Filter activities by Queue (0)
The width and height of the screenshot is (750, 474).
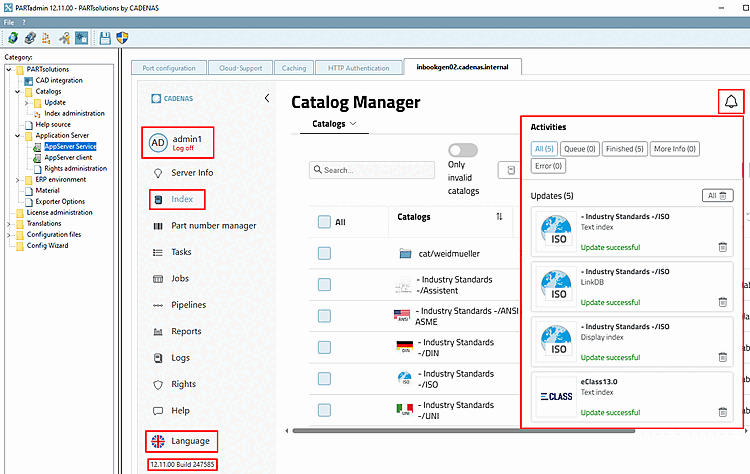coord(580,149)
